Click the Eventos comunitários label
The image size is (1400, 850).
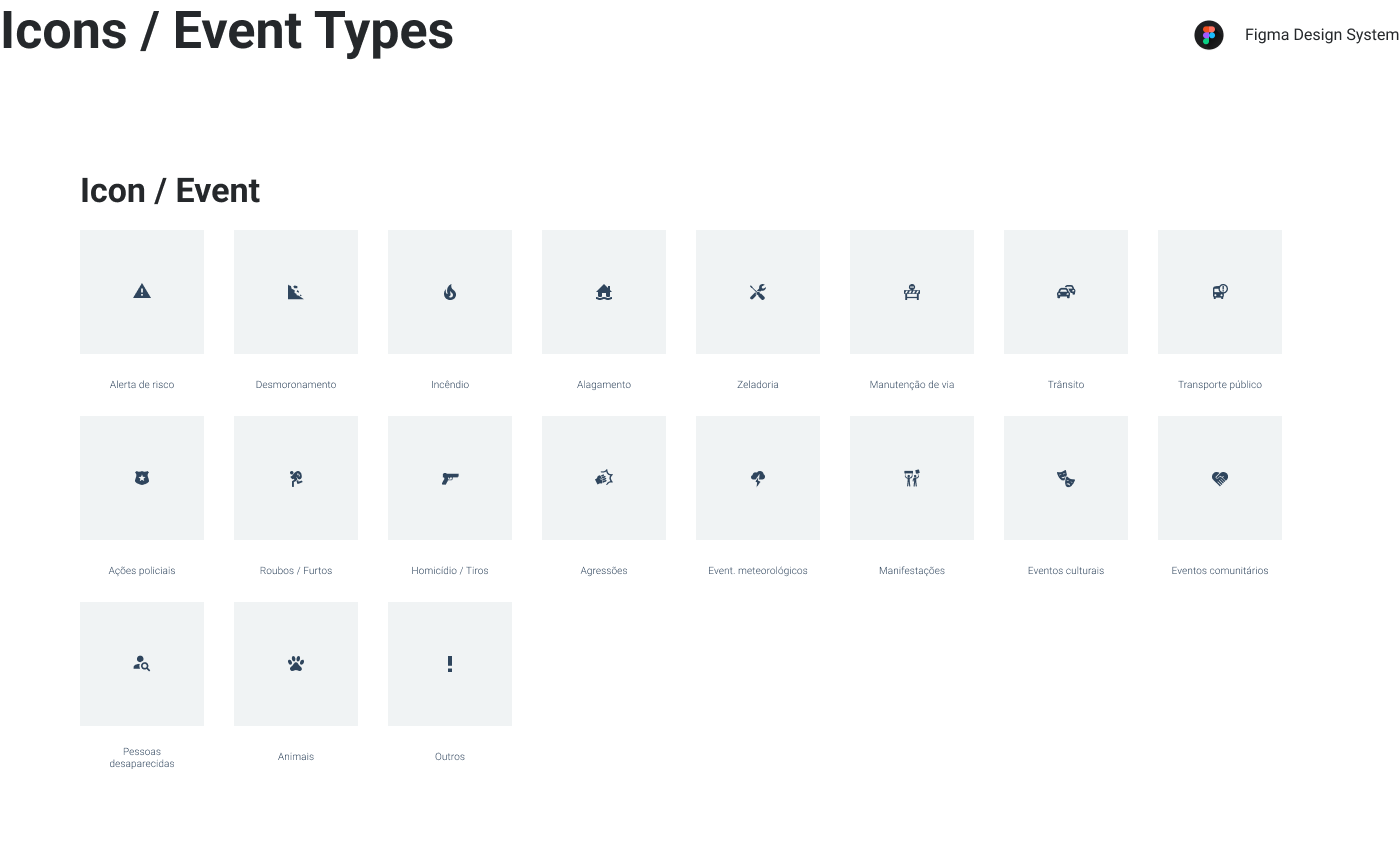pyautogui.click(x=1220, y=570)
